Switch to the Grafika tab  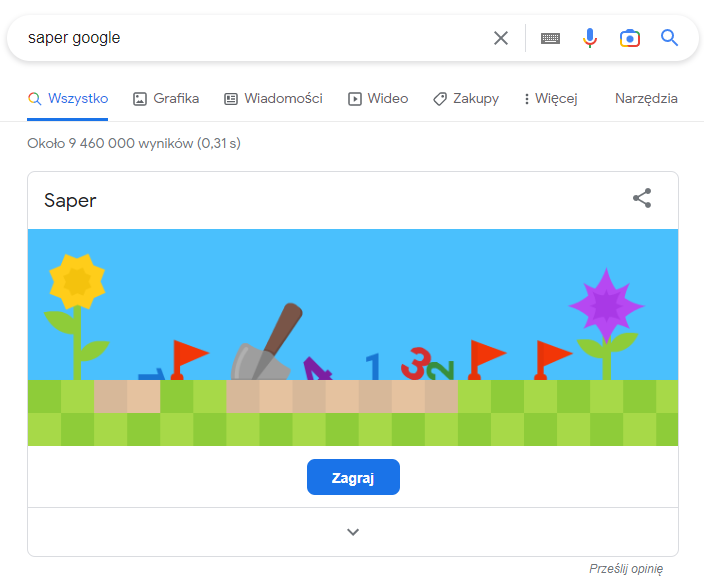166,98
